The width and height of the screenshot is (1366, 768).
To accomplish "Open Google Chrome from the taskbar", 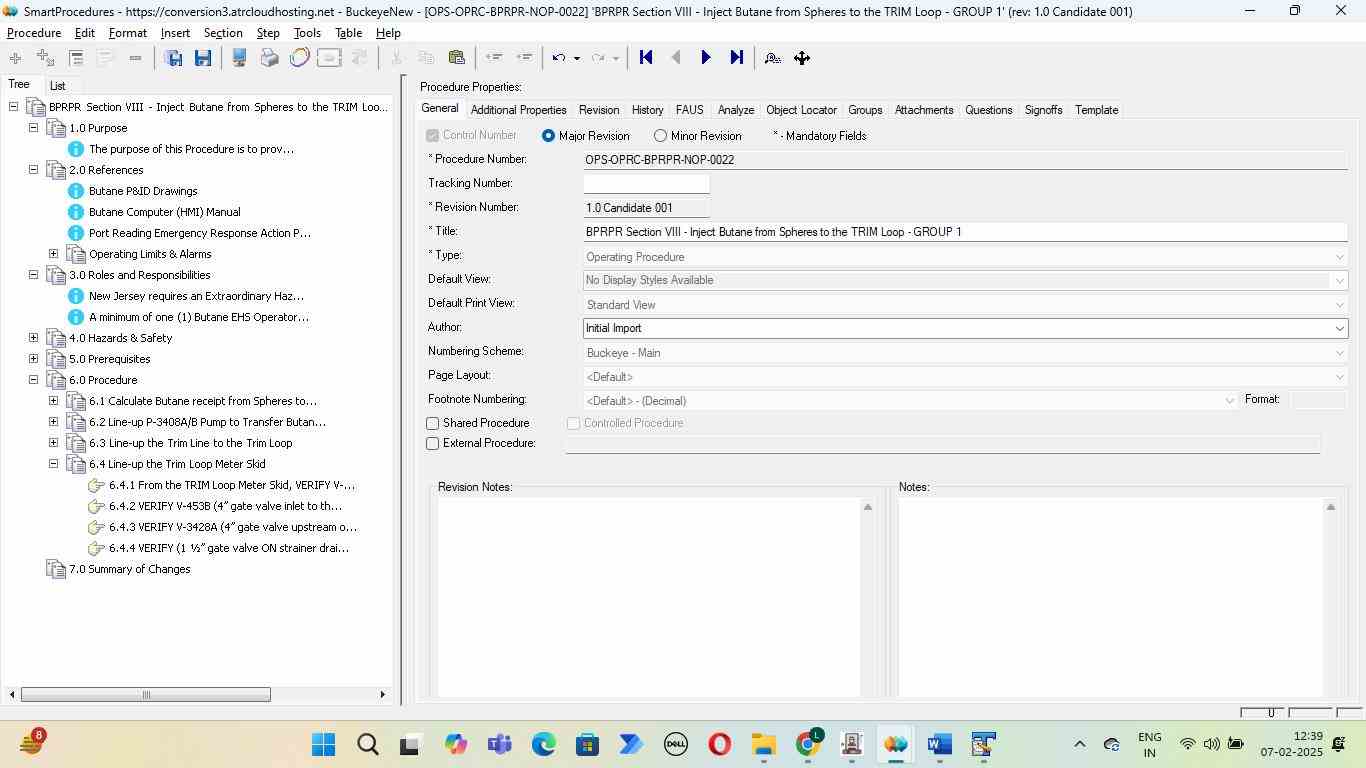I will [808, 744].
